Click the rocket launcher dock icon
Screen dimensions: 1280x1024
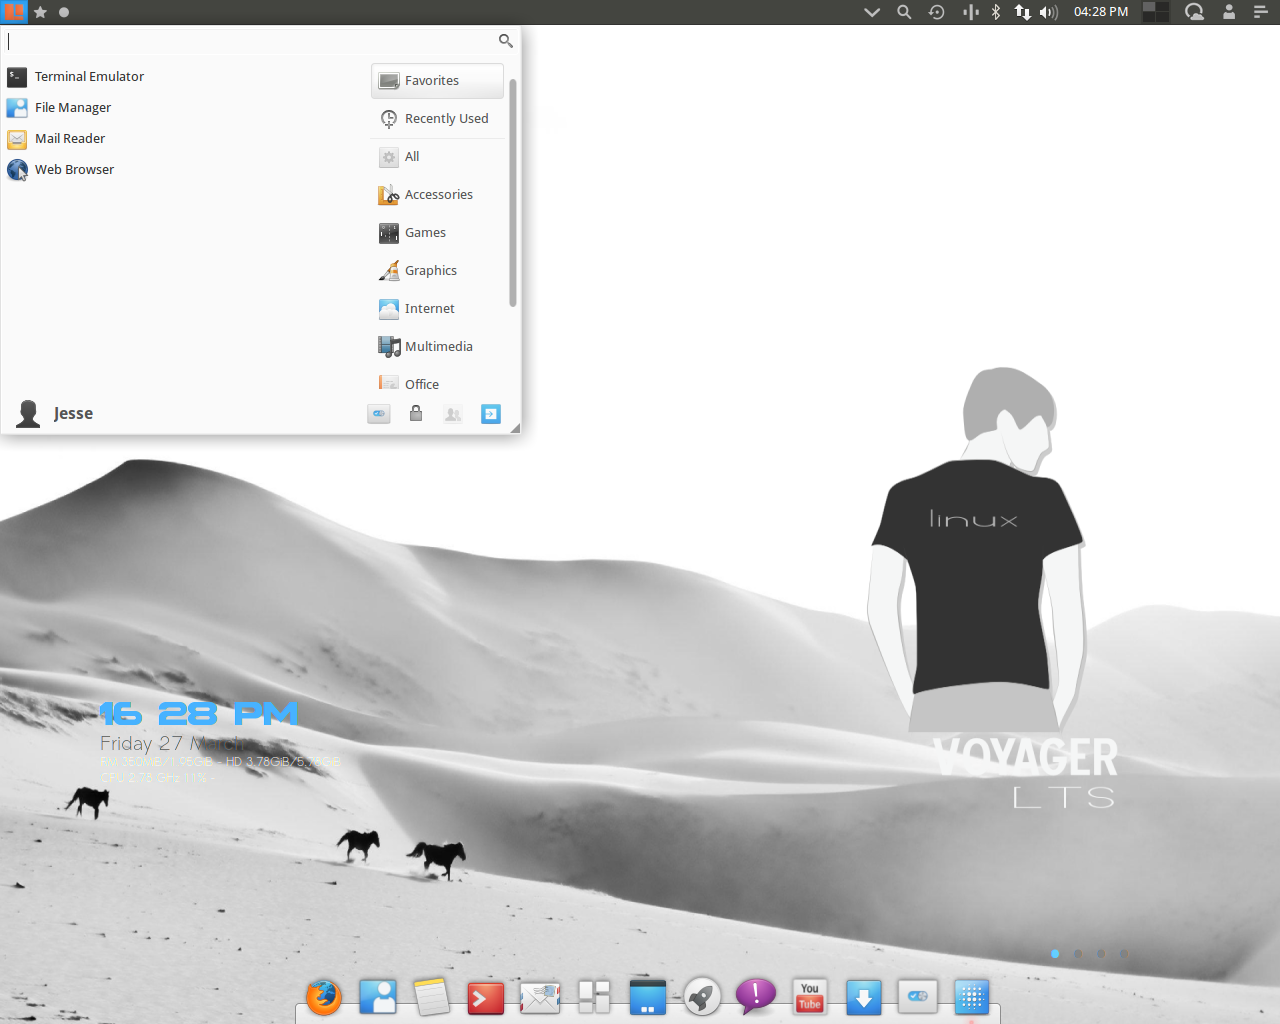702,997
